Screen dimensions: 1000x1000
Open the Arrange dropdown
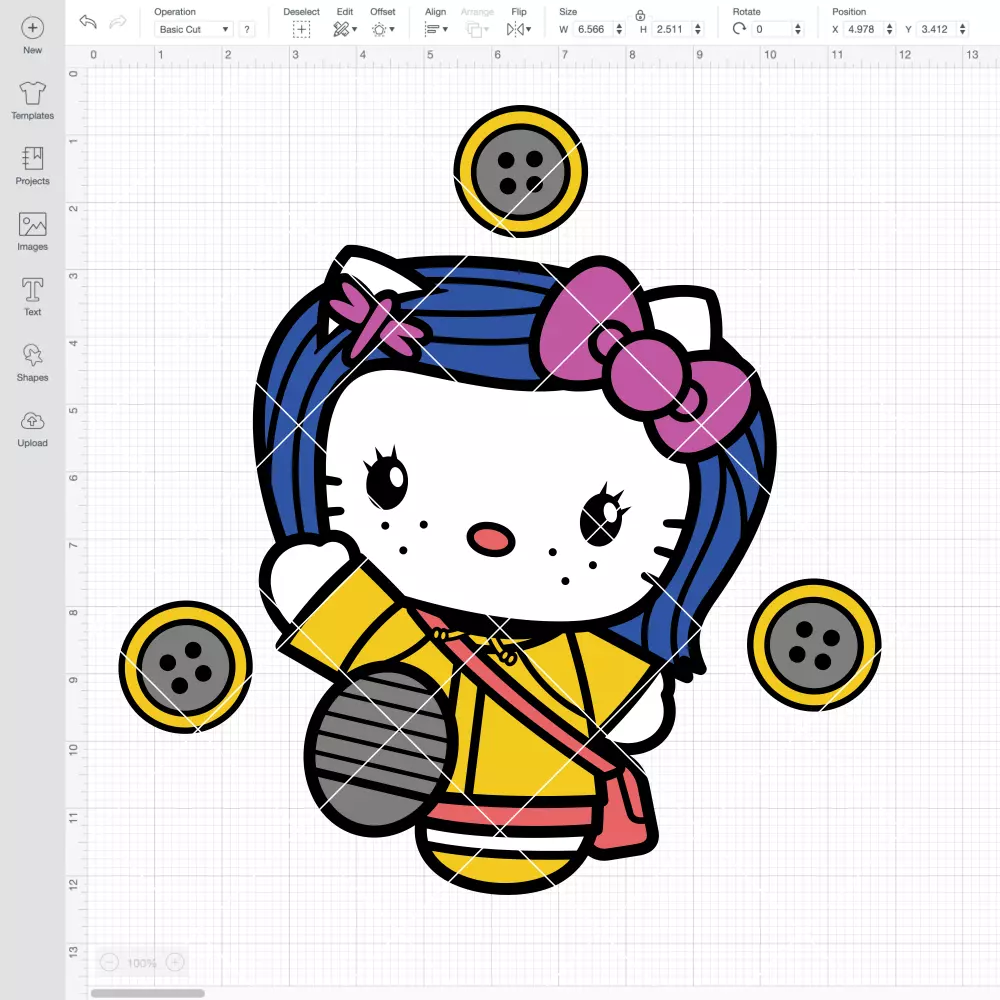pos(477,29)
